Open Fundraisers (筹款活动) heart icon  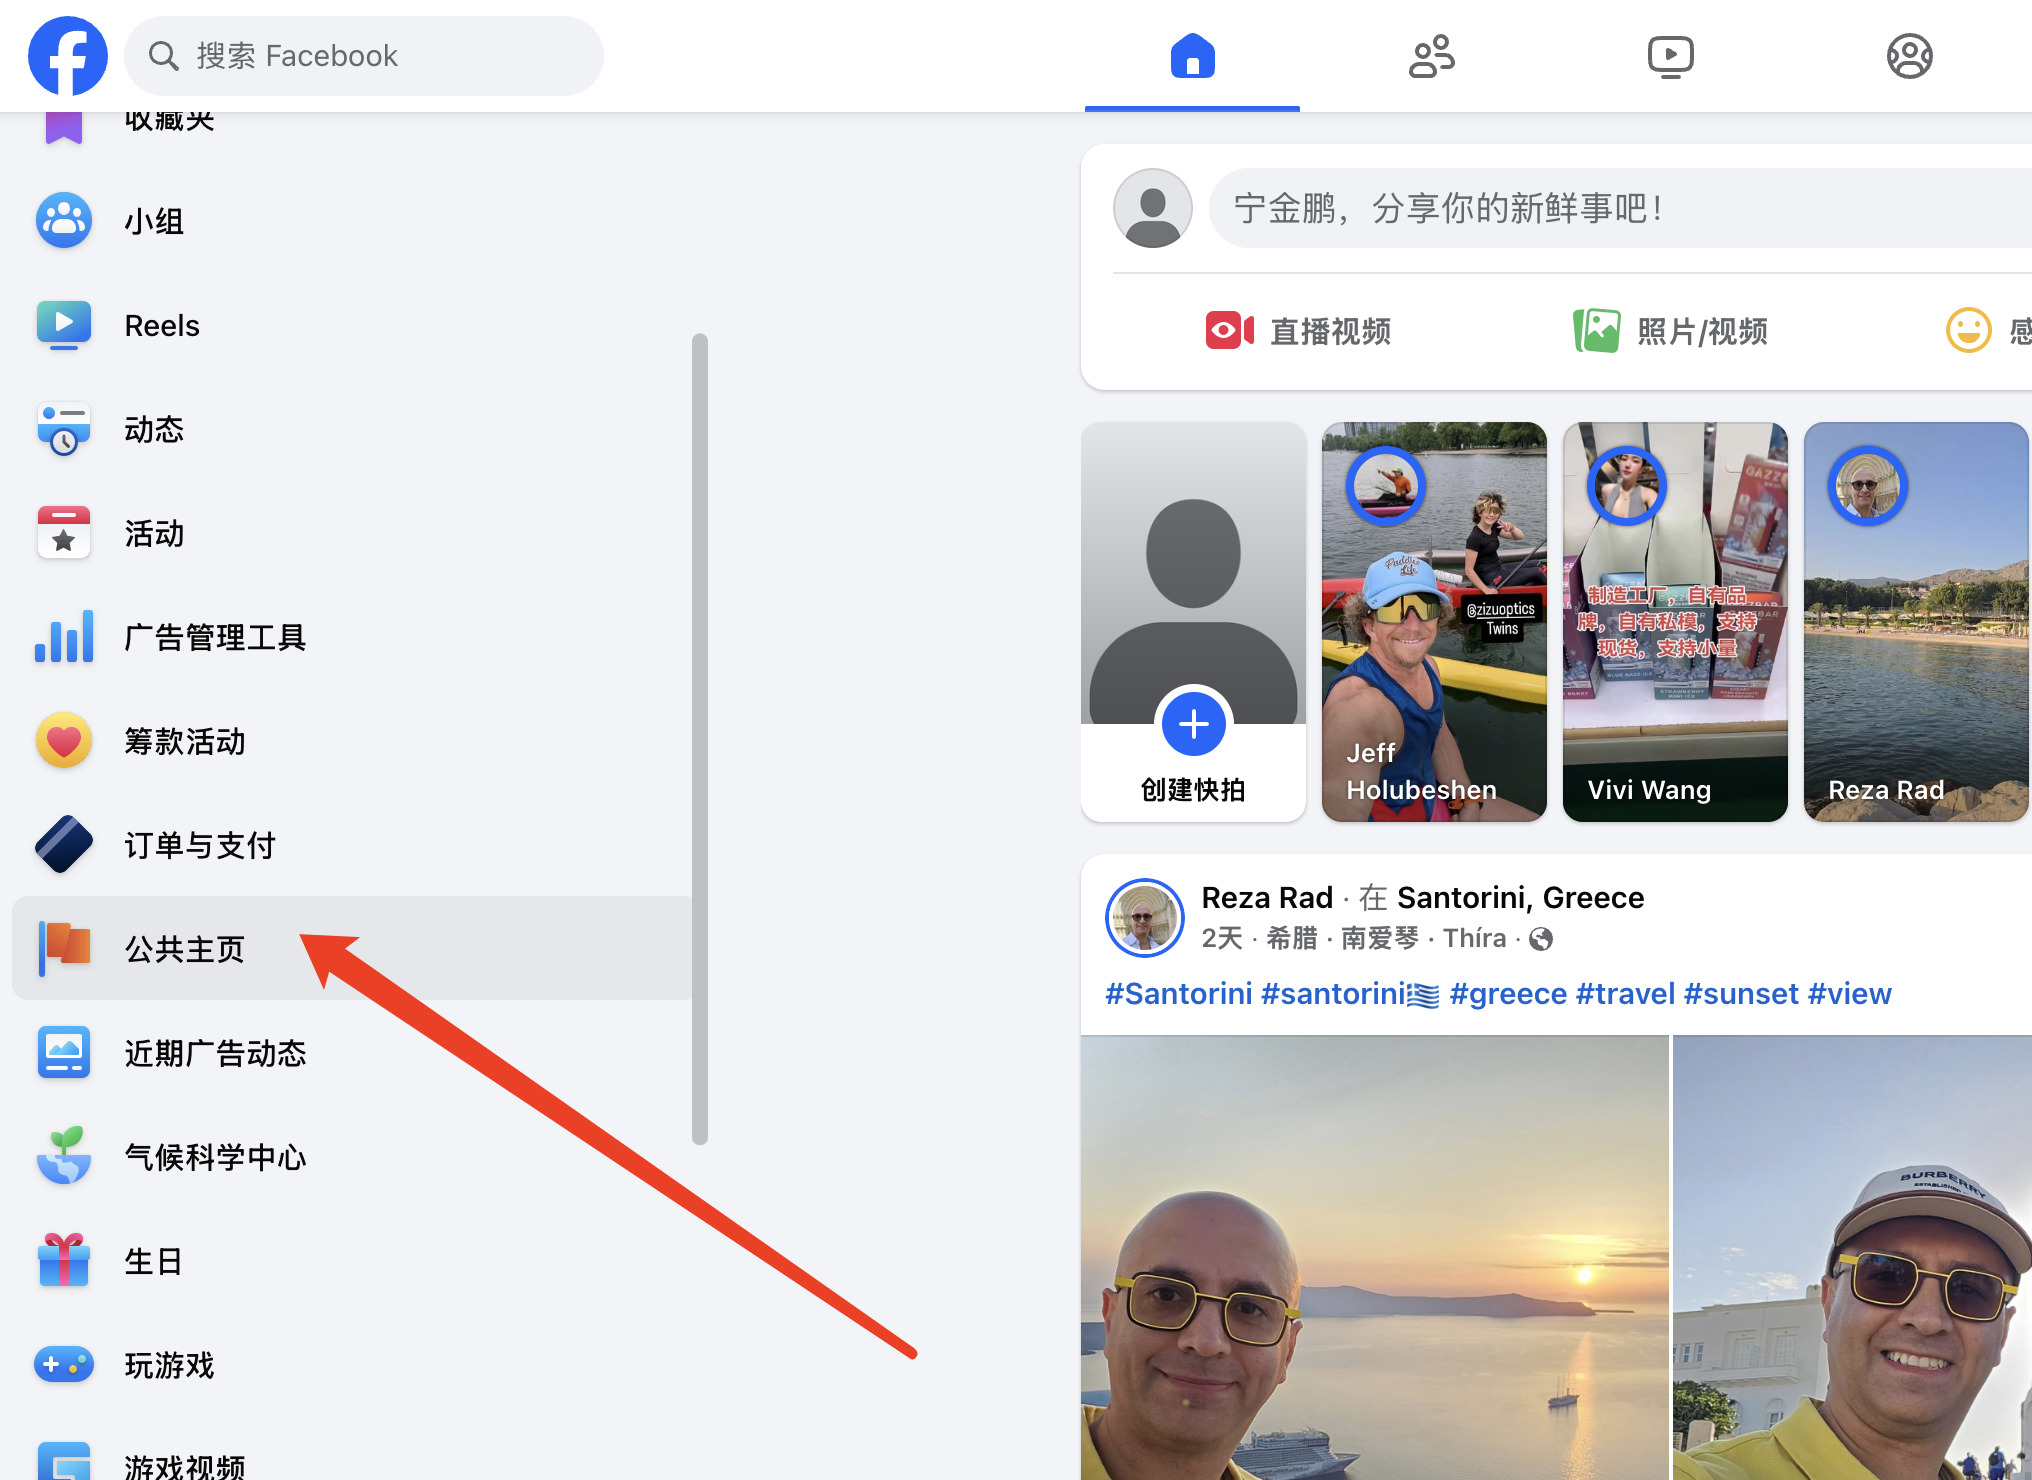(x=64, y=741)
